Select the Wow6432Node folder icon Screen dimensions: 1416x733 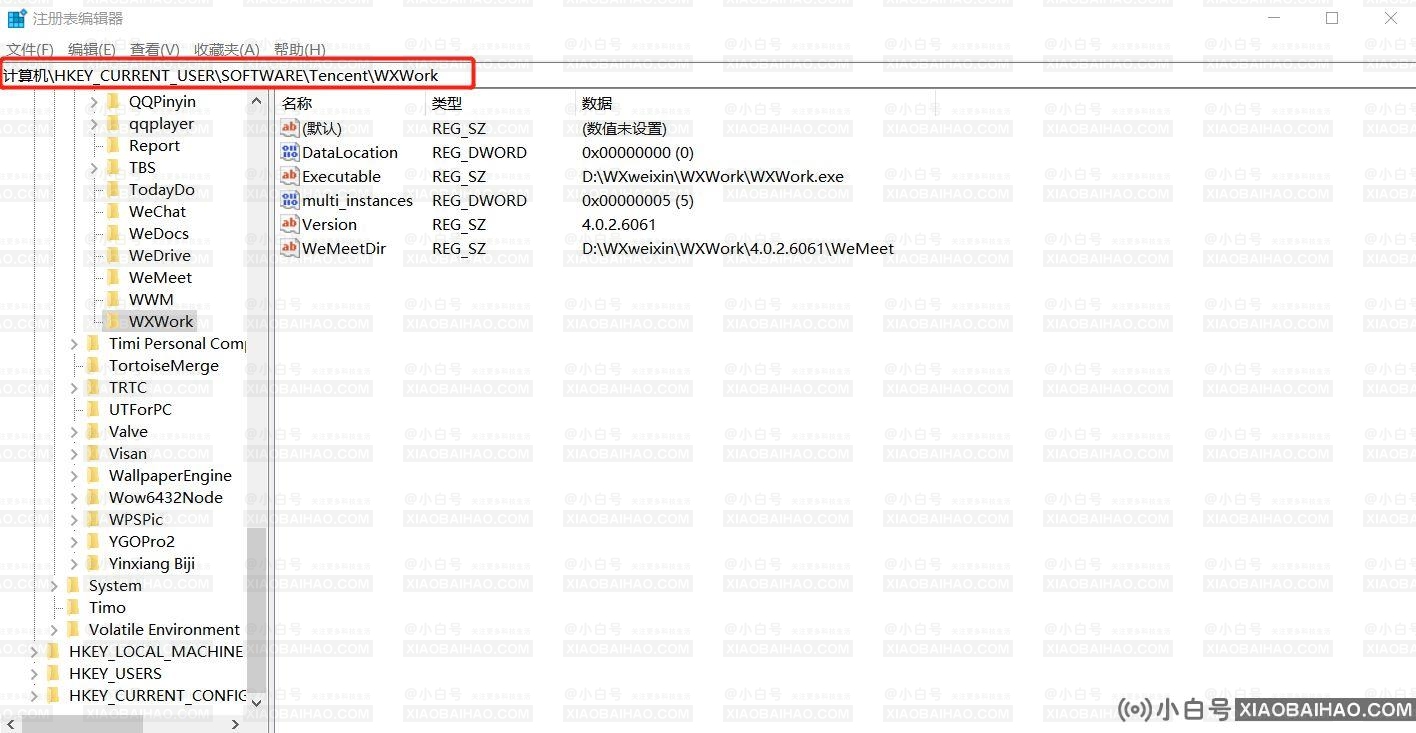[93, 497]
